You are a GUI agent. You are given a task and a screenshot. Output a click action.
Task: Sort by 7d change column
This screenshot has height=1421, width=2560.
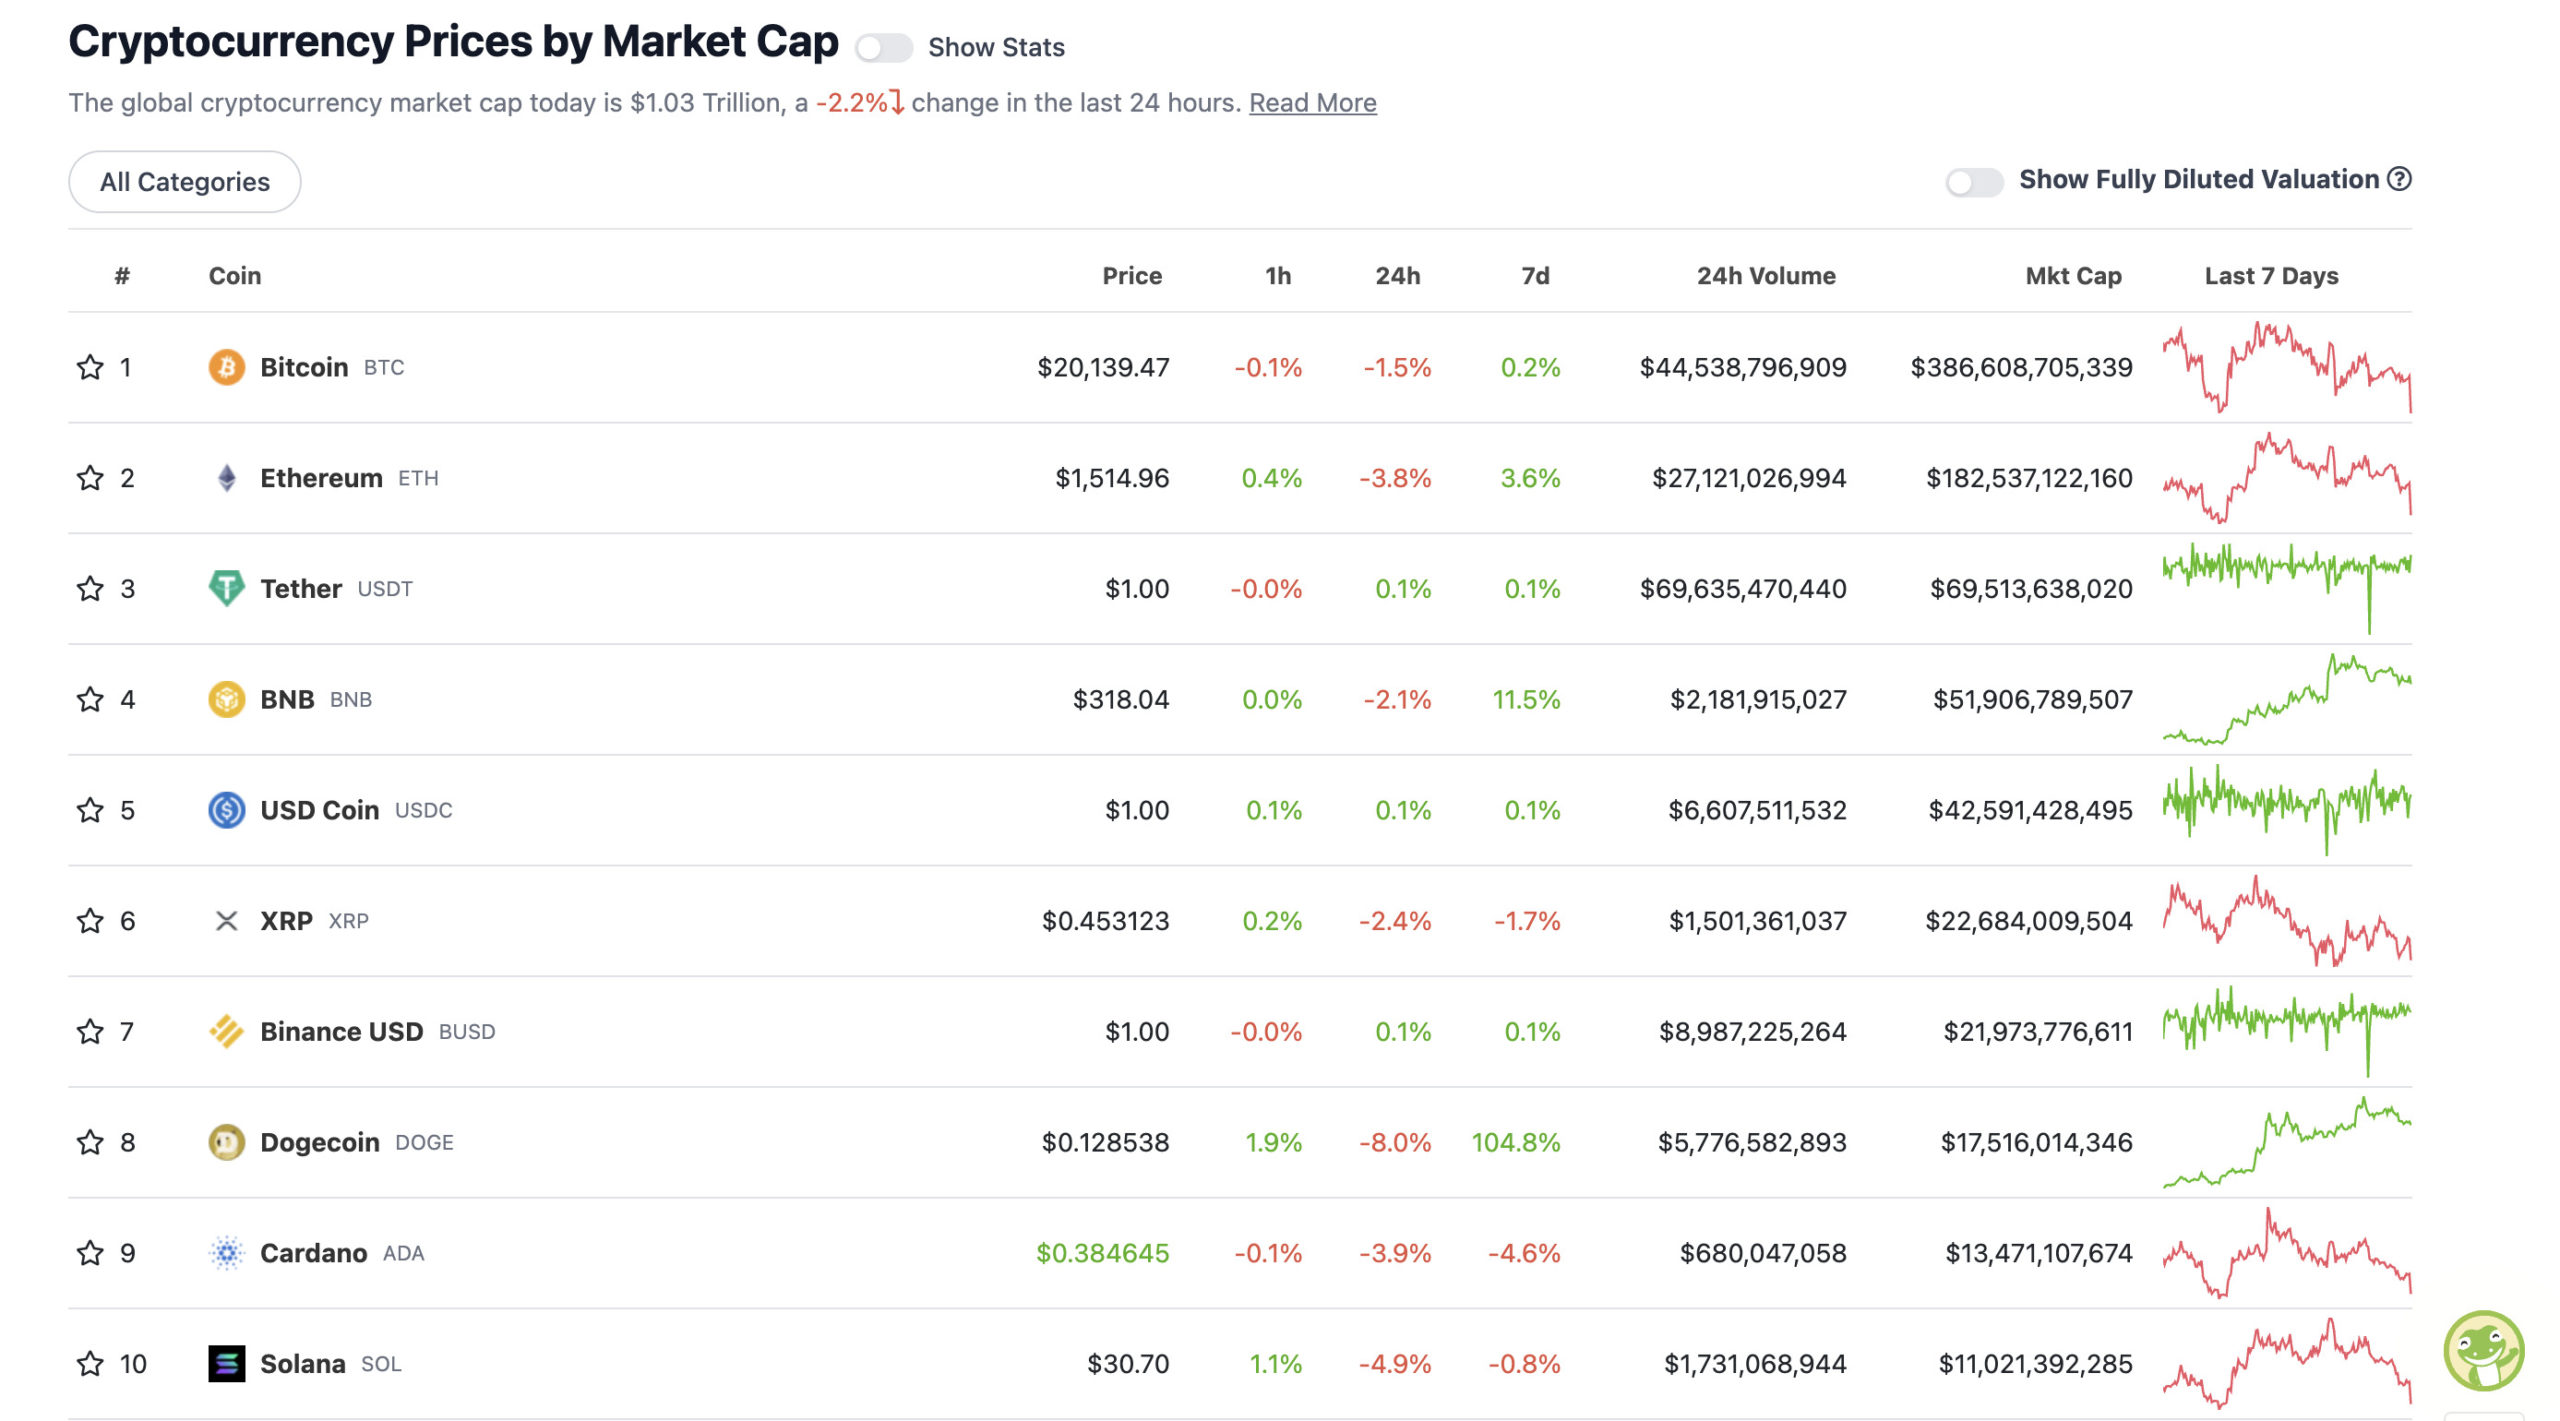(1536, 276)
